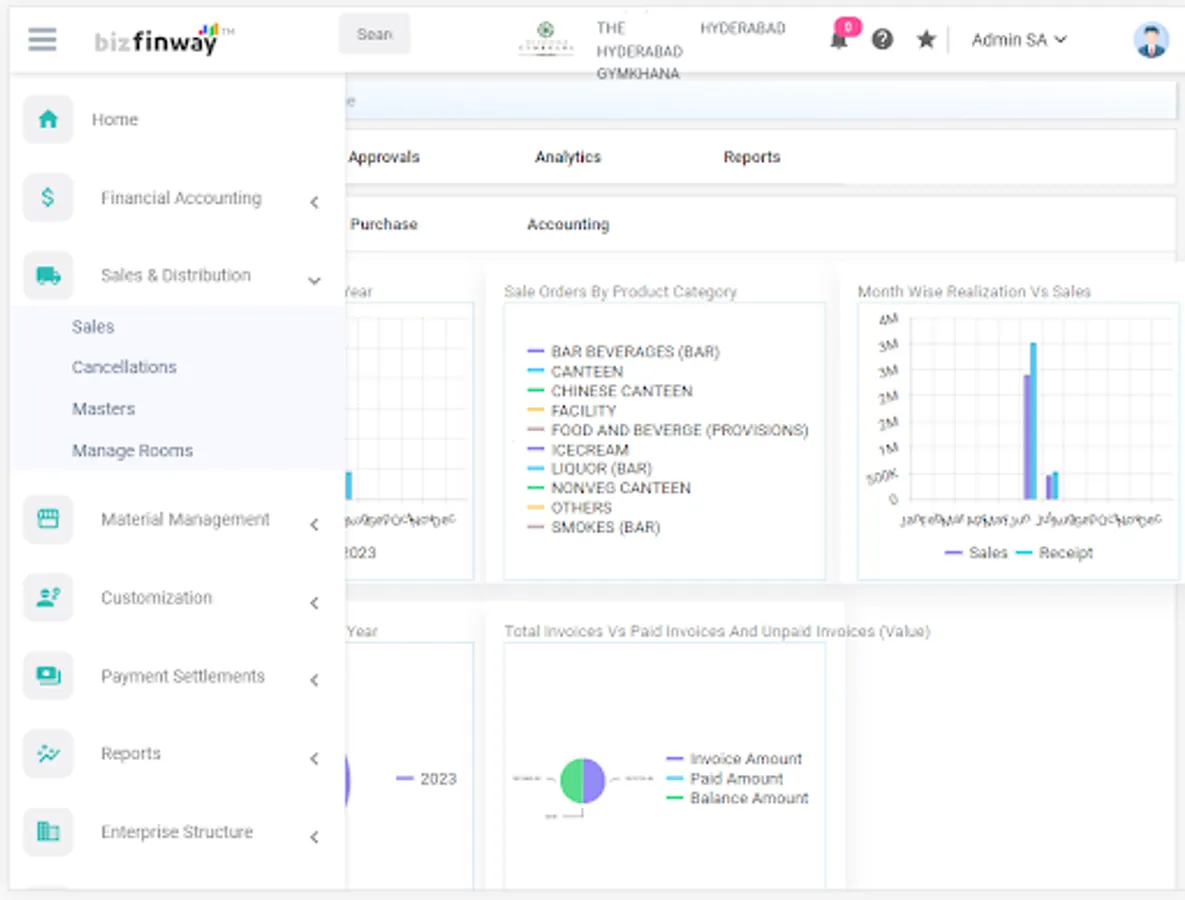Image resolution: width=1185 pixels, height=900 pixels.
Task: Open the Admin SA dropdown
Action: tap(1019, 40)
